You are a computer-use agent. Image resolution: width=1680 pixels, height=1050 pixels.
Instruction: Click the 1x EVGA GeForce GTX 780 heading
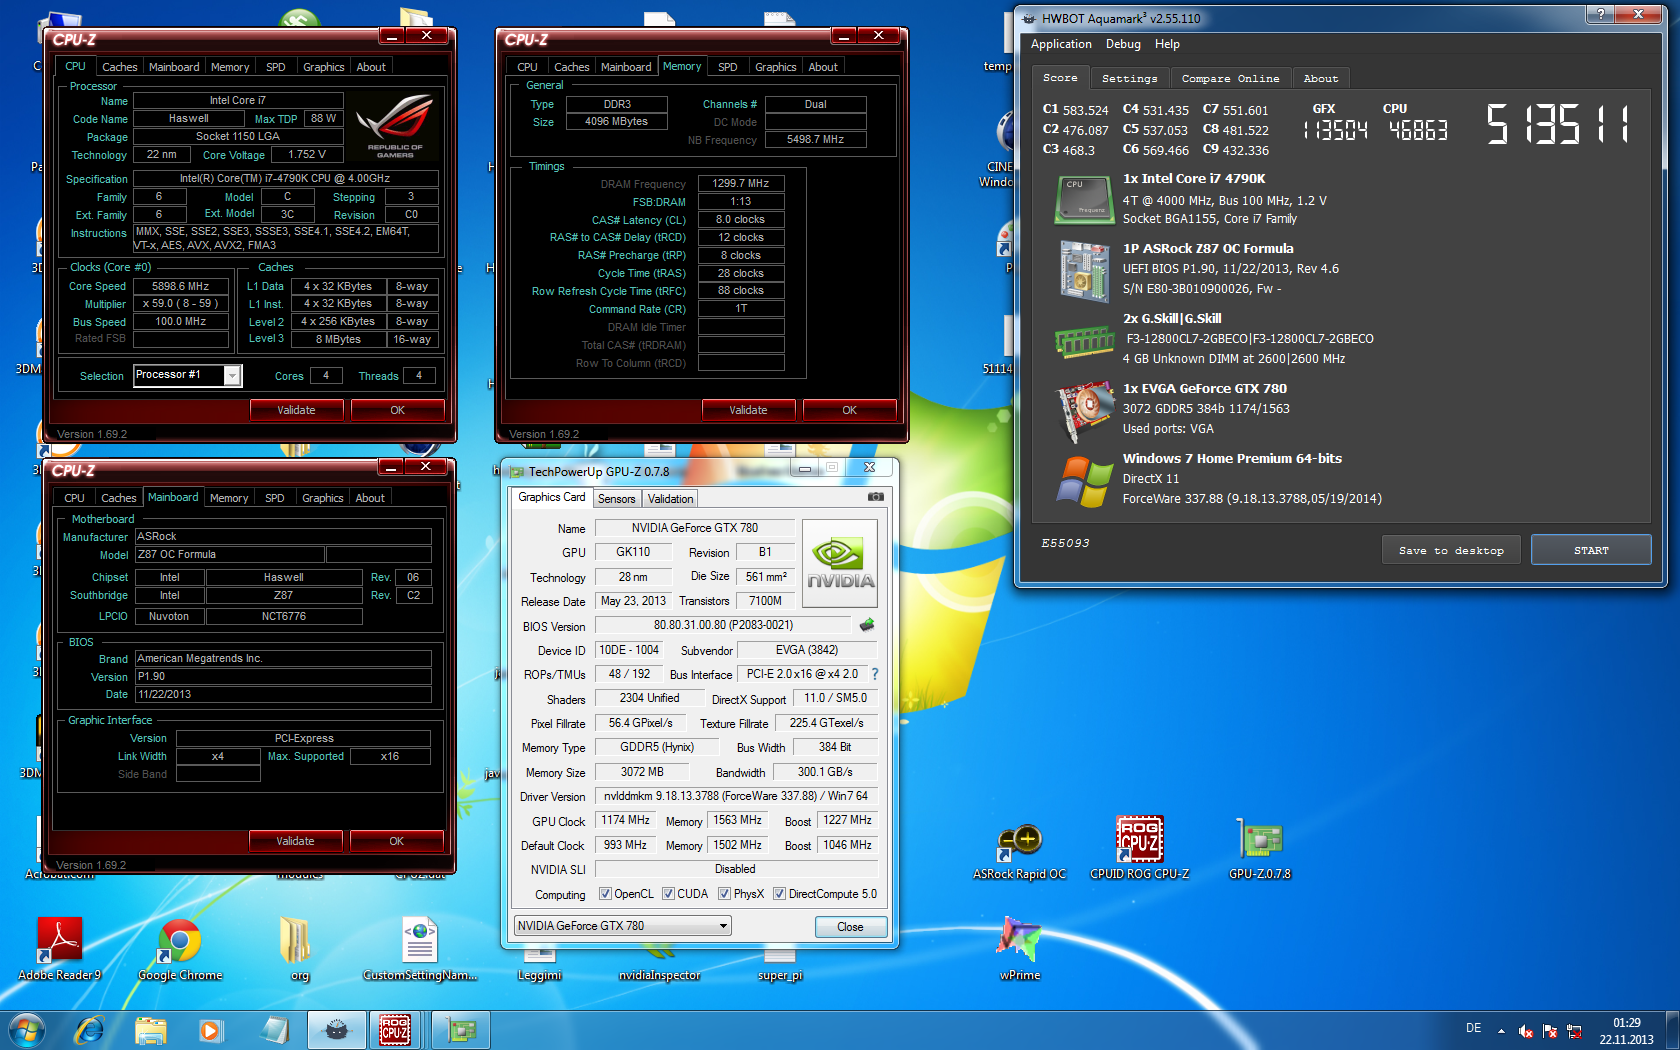pos(1205,388)
